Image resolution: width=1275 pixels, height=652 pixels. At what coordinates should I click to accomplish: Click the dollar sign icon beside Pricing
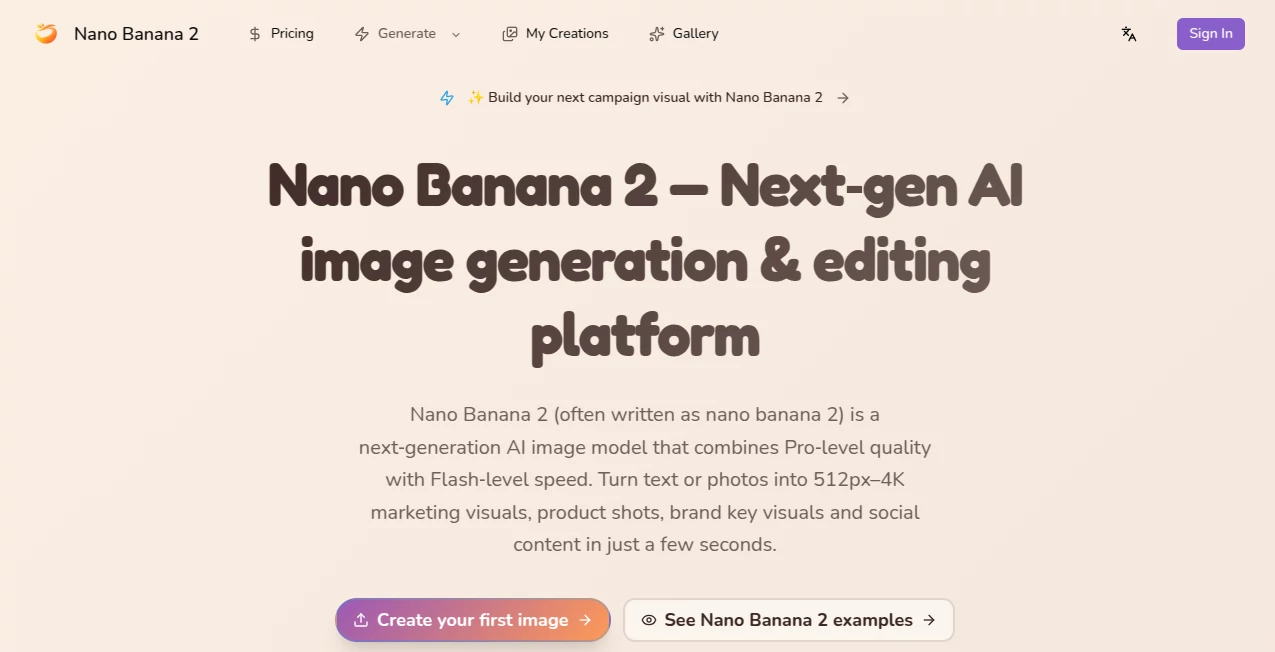pyautogui.click(x=254, y=33)
